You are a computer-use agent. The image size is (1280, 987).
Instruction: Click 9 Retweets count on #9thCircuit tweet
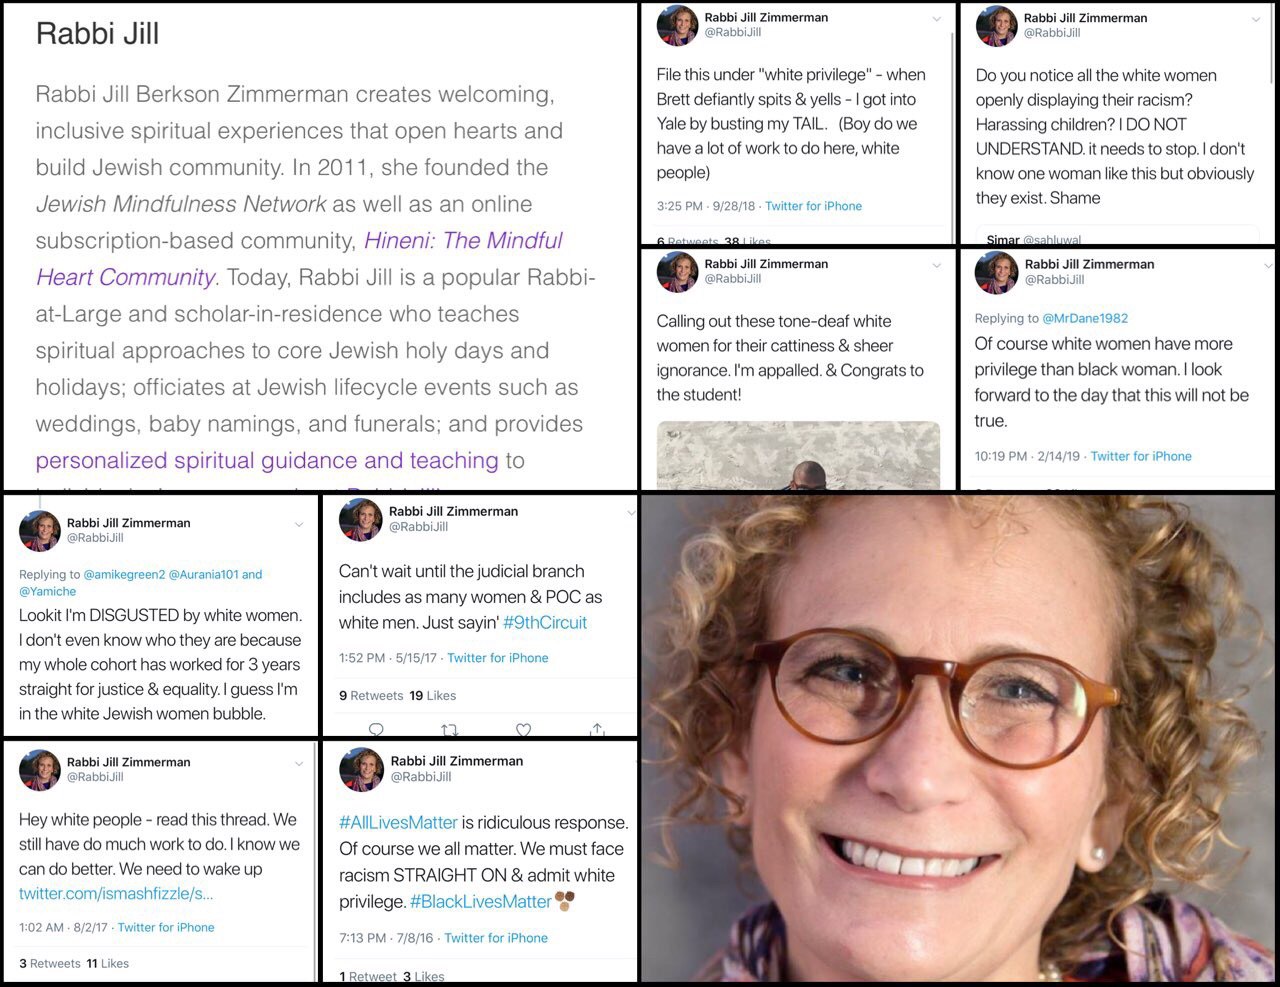pos(371,695)
